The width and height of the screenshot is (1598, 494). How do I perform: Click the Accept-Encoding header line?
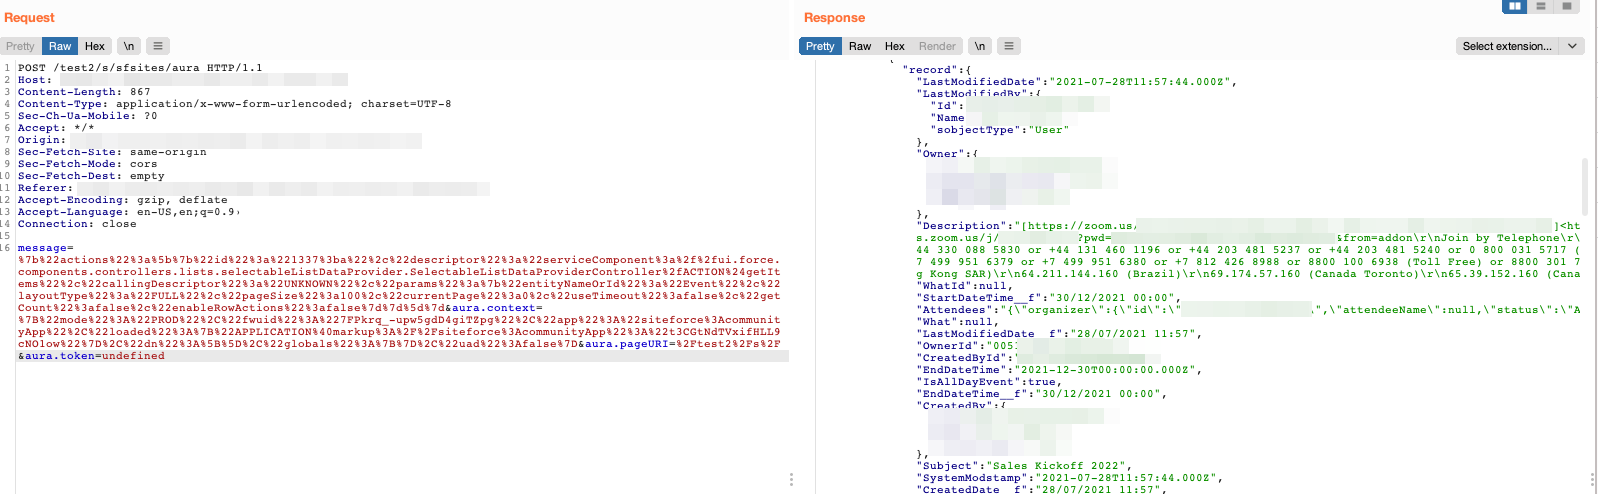[122, 200]
